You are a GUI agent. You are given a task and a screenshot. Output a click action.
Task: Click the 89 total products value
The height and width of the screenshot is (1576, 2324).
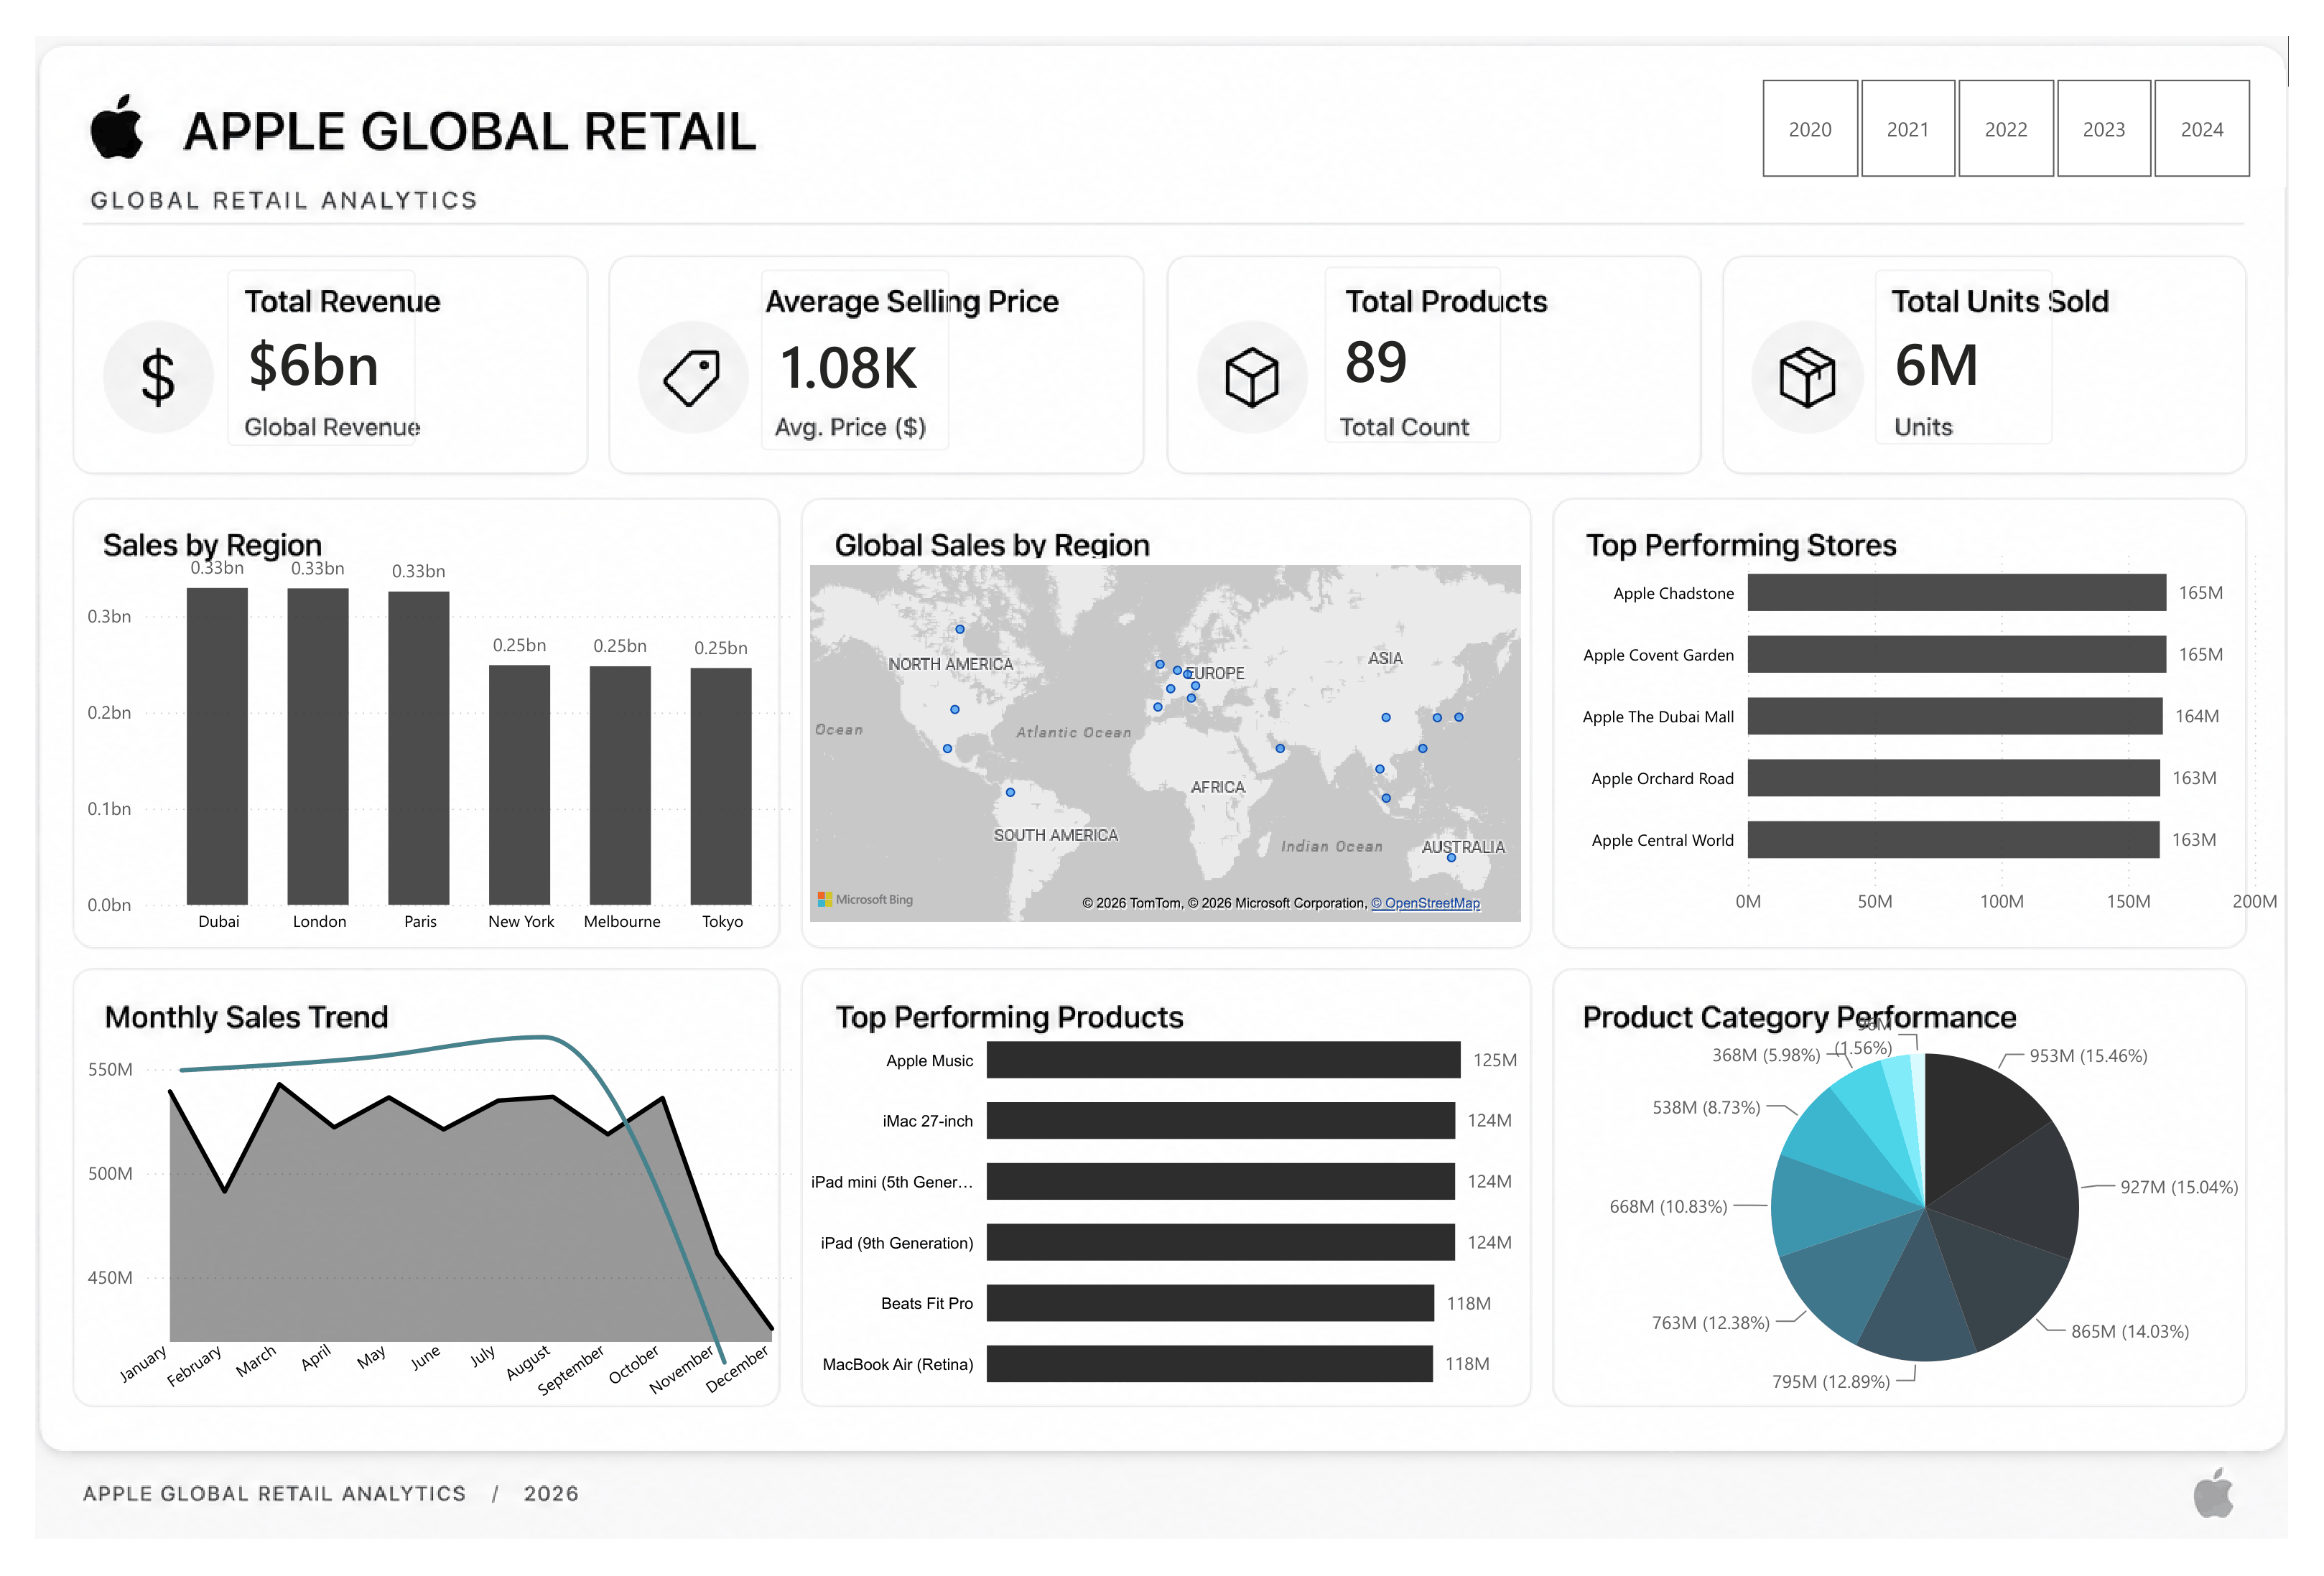pos(1376,362)
